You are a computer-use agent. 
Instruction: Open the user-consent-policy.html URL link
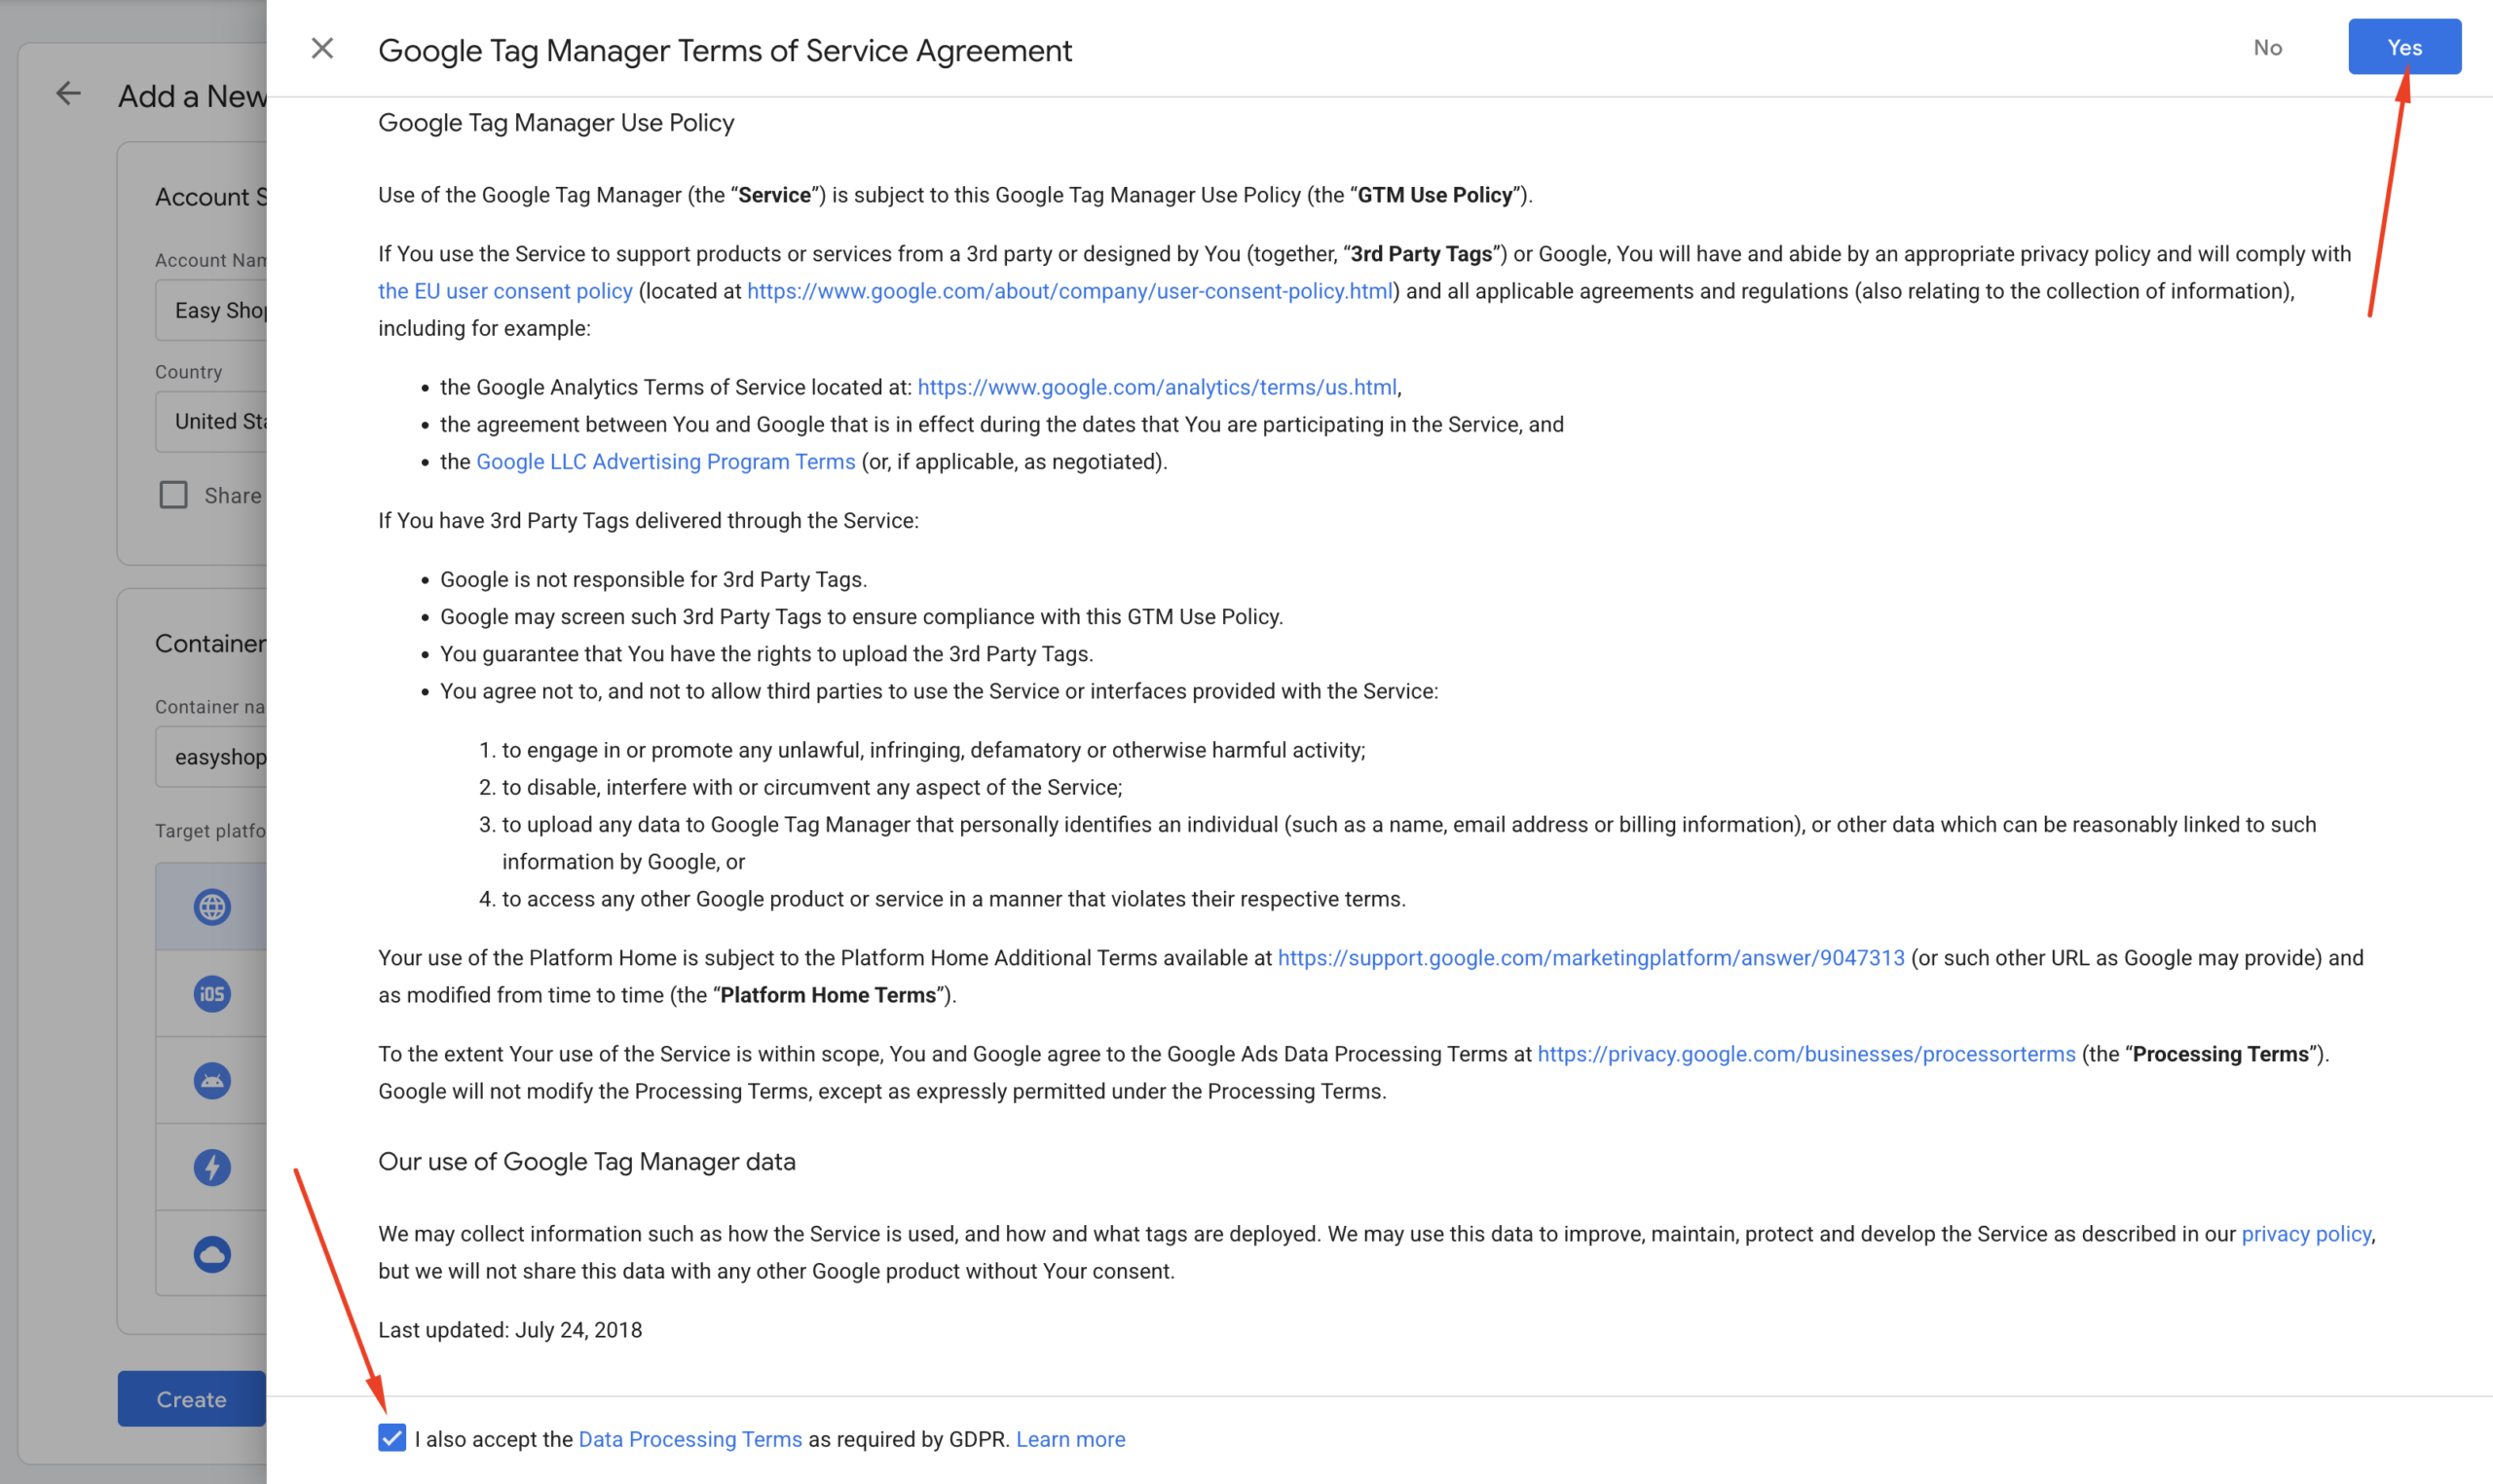pyautogui.click(x=1069, y=291)
